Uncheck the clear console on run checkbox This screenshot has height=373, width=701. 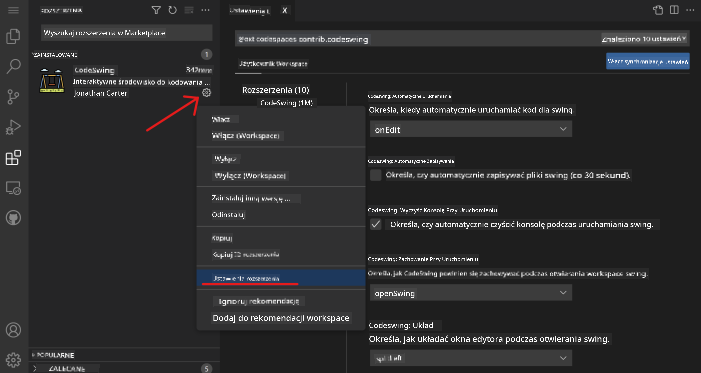point(376,224)
